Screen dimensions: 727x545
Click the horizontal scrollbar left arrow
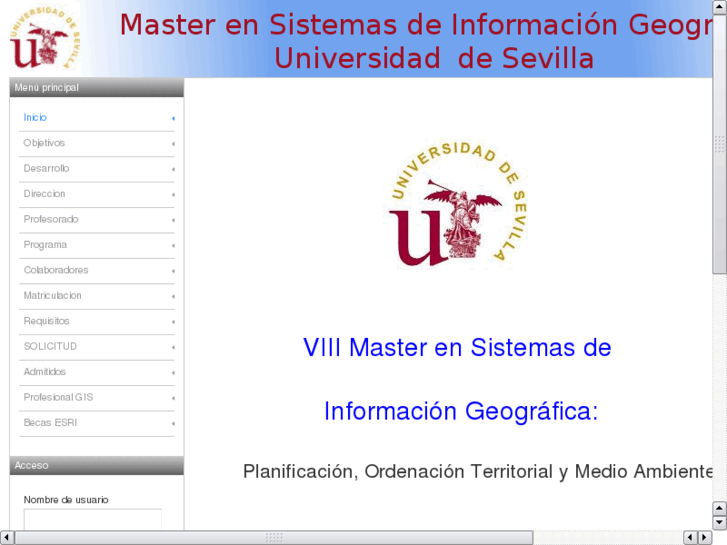tap(6, 538)
